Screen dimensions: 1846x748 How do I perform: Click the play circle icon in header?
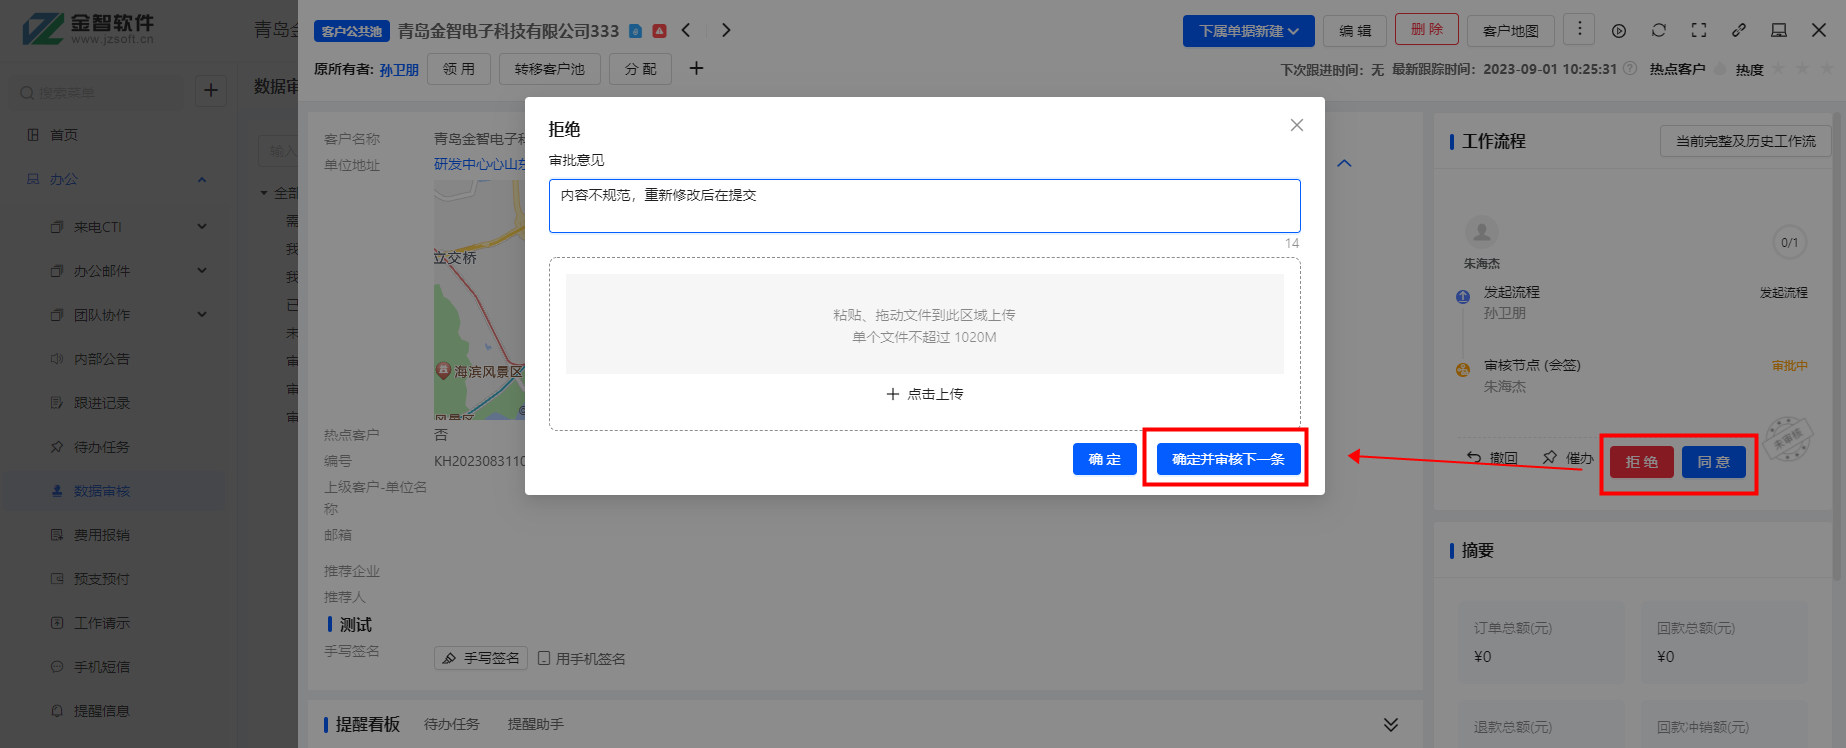pos(1619,31)
